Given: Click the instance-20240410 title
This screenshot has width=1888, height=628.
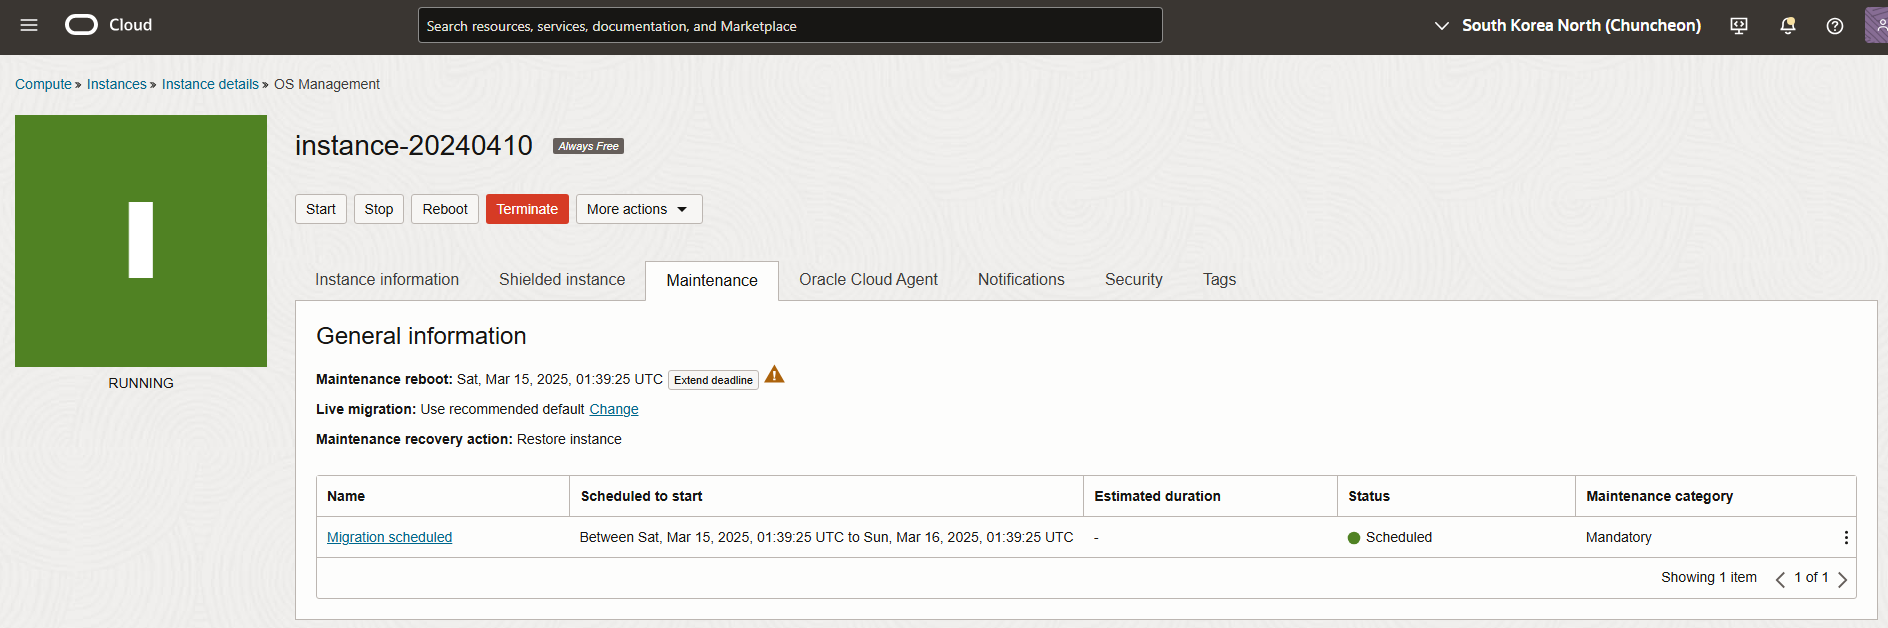Looking at the screenshot, I should [x=414, y=146].
